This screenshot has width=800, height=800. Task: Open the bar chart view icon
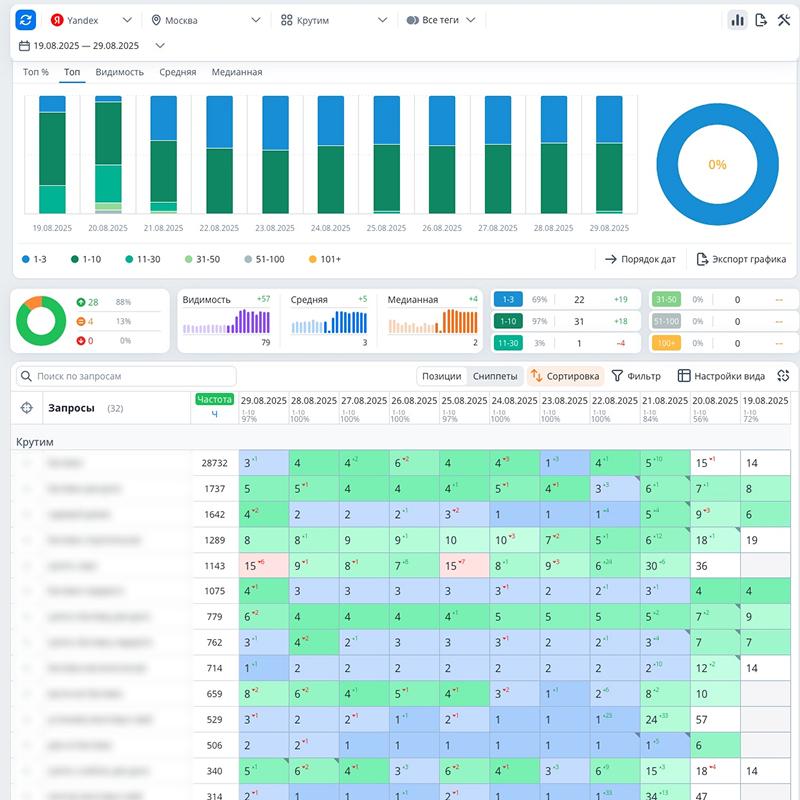pyautogui.click(x=737, y=20)
